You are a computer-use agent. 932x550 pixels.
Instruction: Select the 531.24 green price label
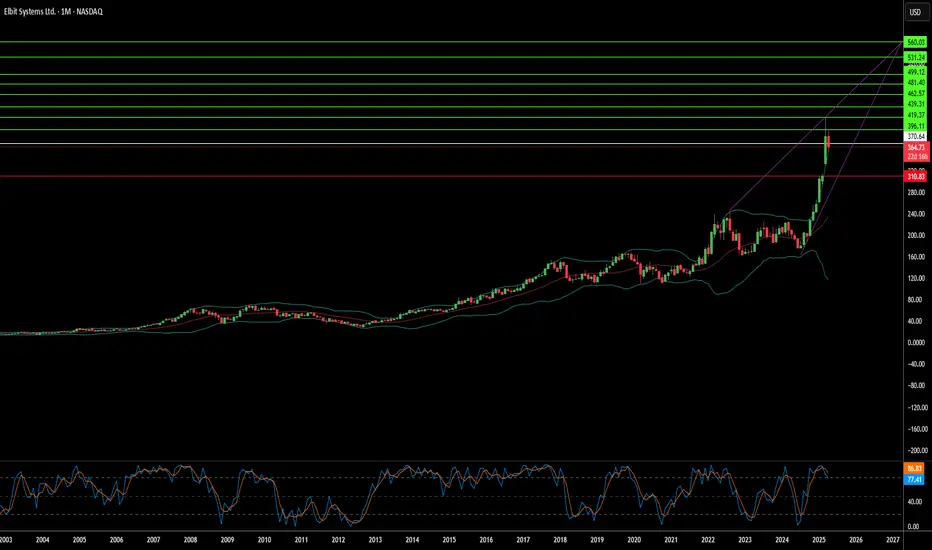click(915, 58)
